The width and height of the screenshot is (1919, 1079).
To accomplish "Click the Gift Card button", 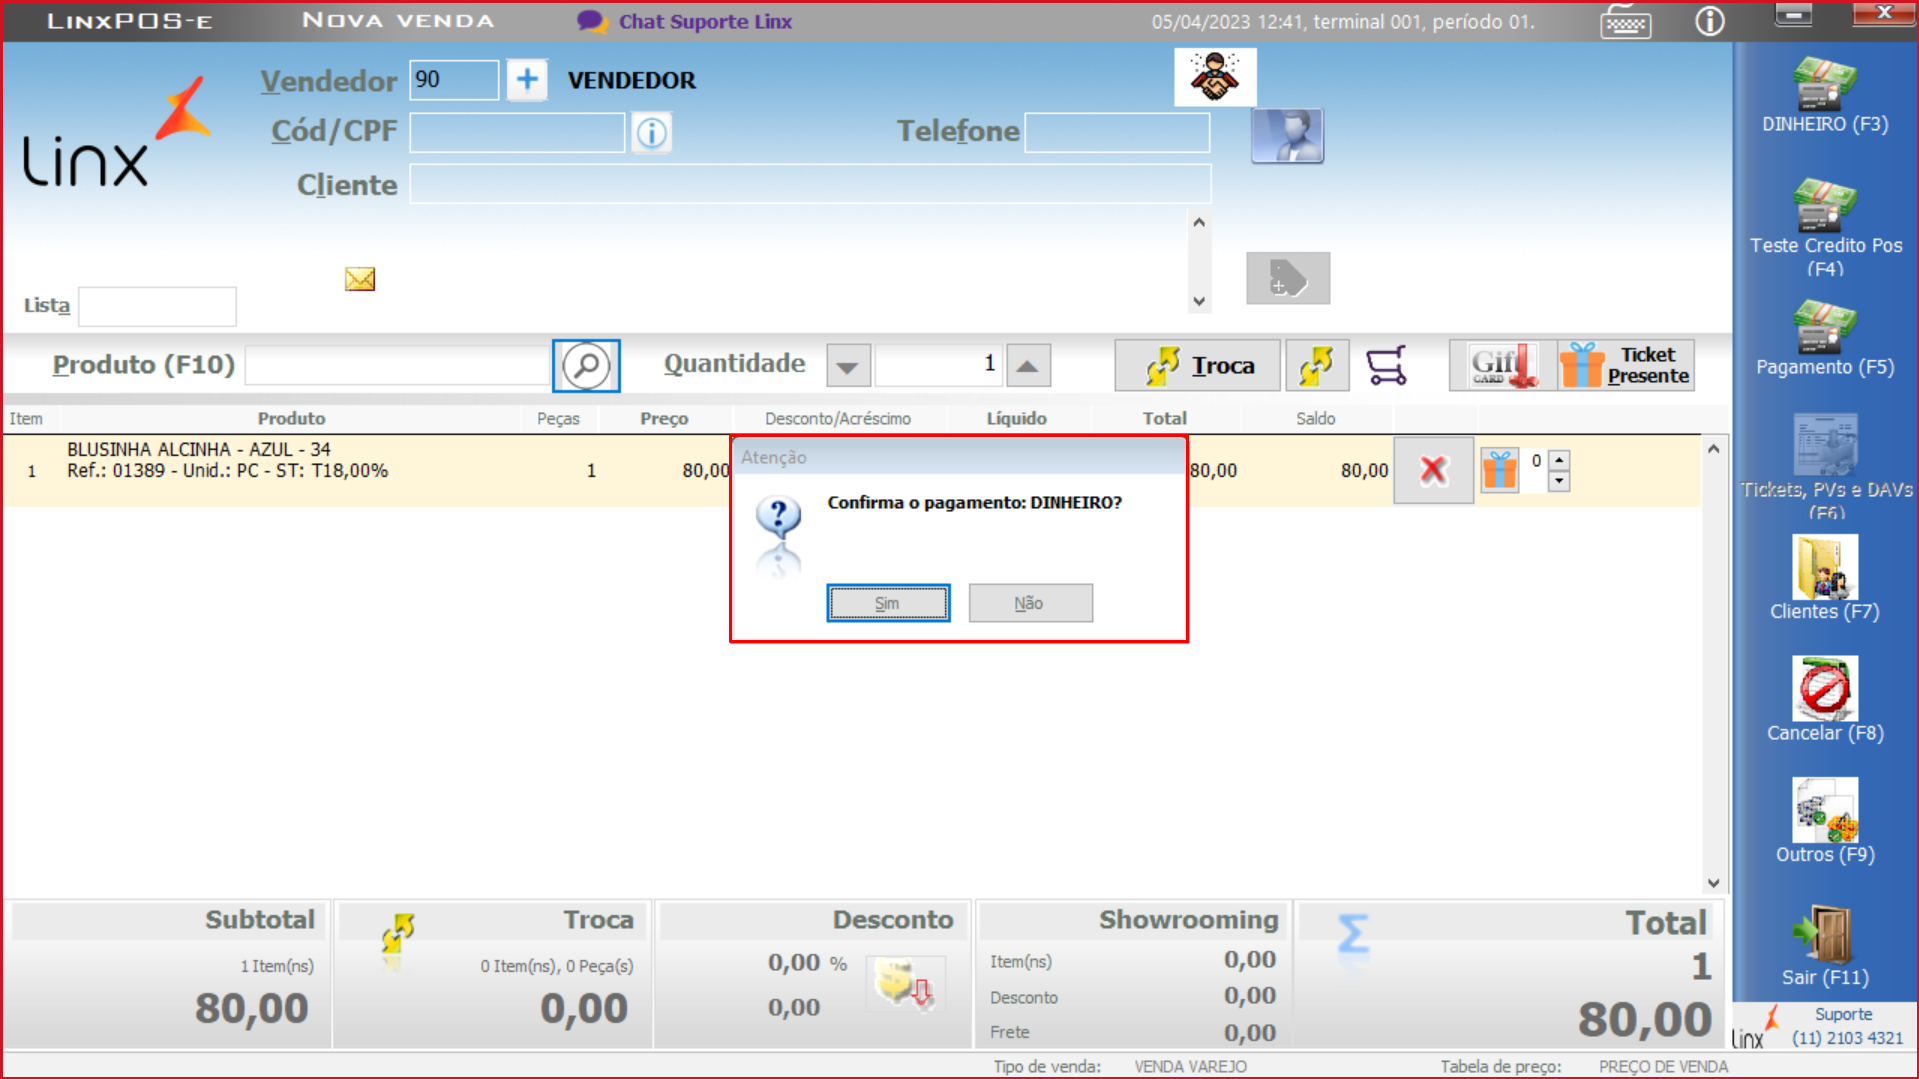I will (1503, 366).
